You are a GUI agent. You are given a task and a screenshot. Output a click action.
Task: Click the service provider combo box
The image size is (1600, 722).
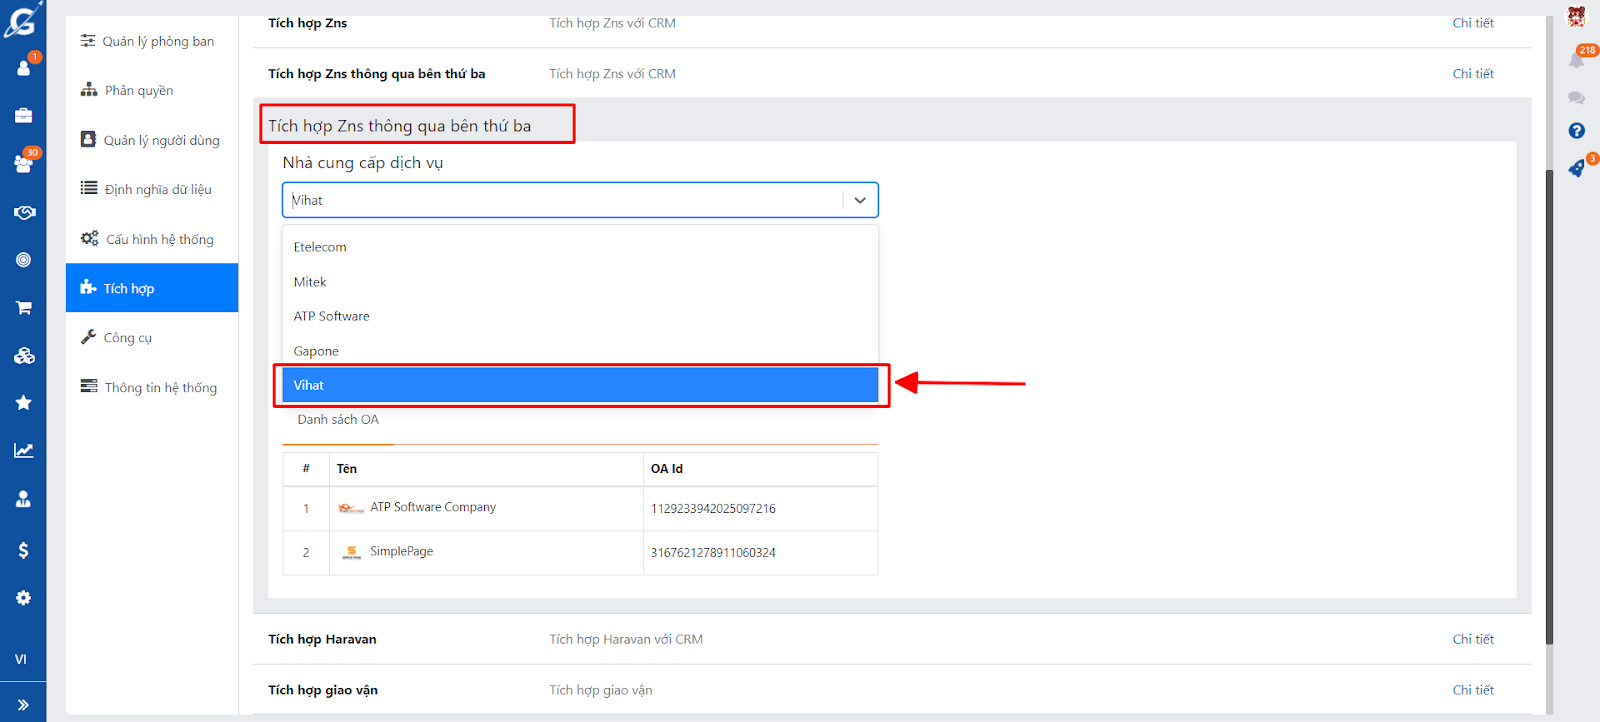coord(580,200)
